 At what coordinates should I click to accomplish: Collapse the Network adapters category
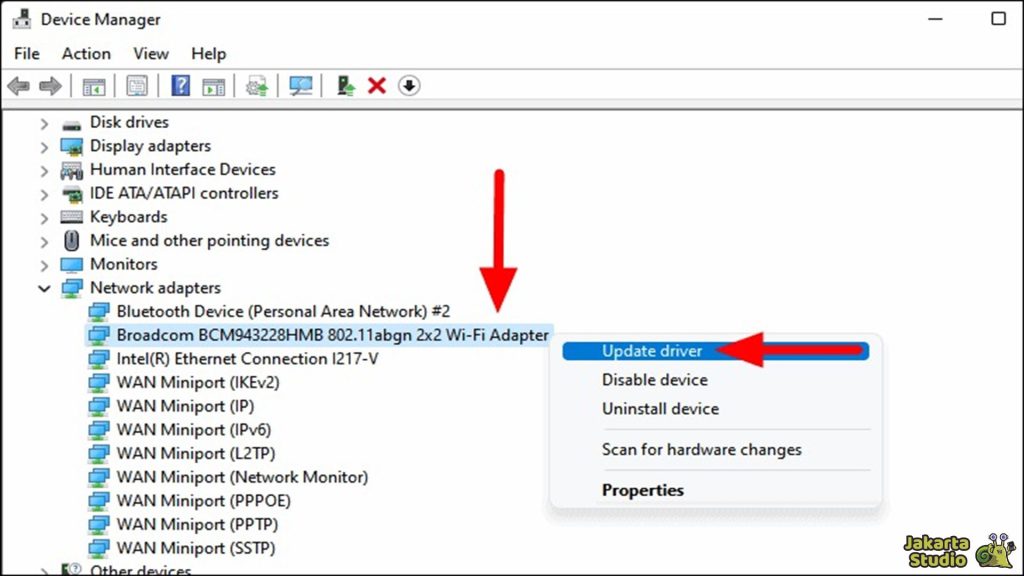44,287
